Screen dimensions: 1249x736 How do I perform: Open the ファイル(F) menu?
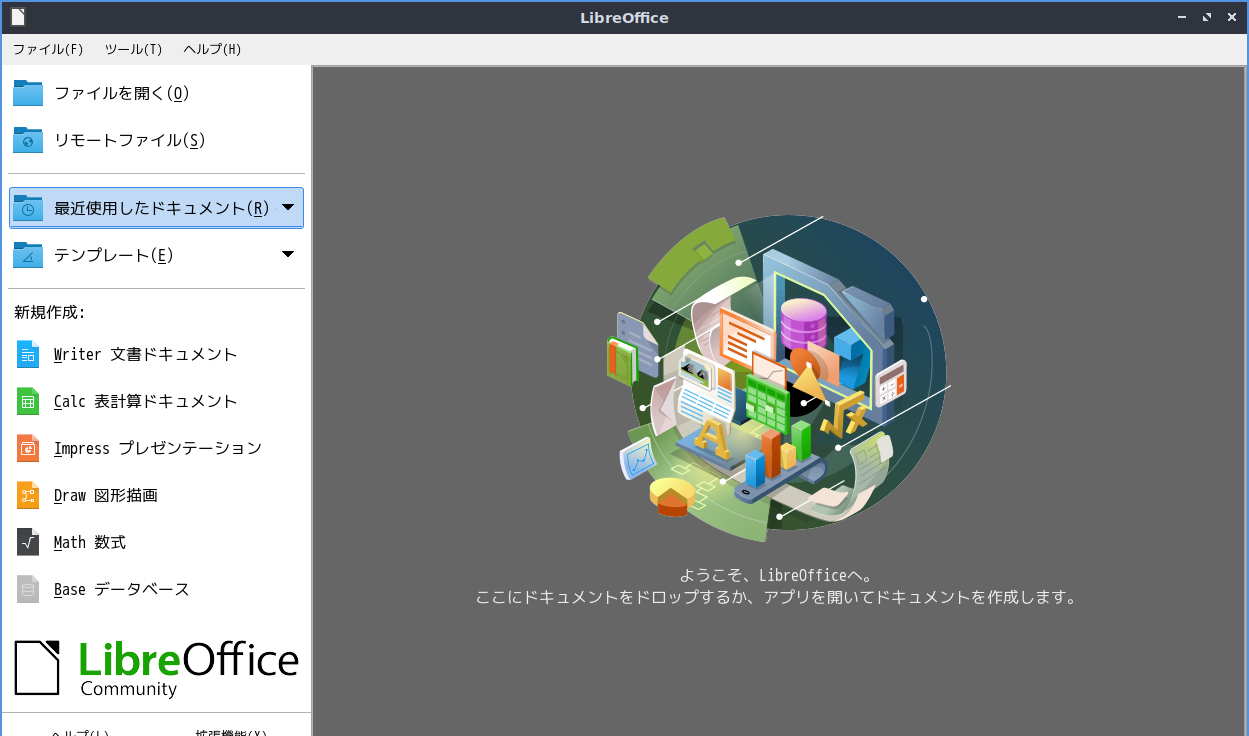click(48, 49)
